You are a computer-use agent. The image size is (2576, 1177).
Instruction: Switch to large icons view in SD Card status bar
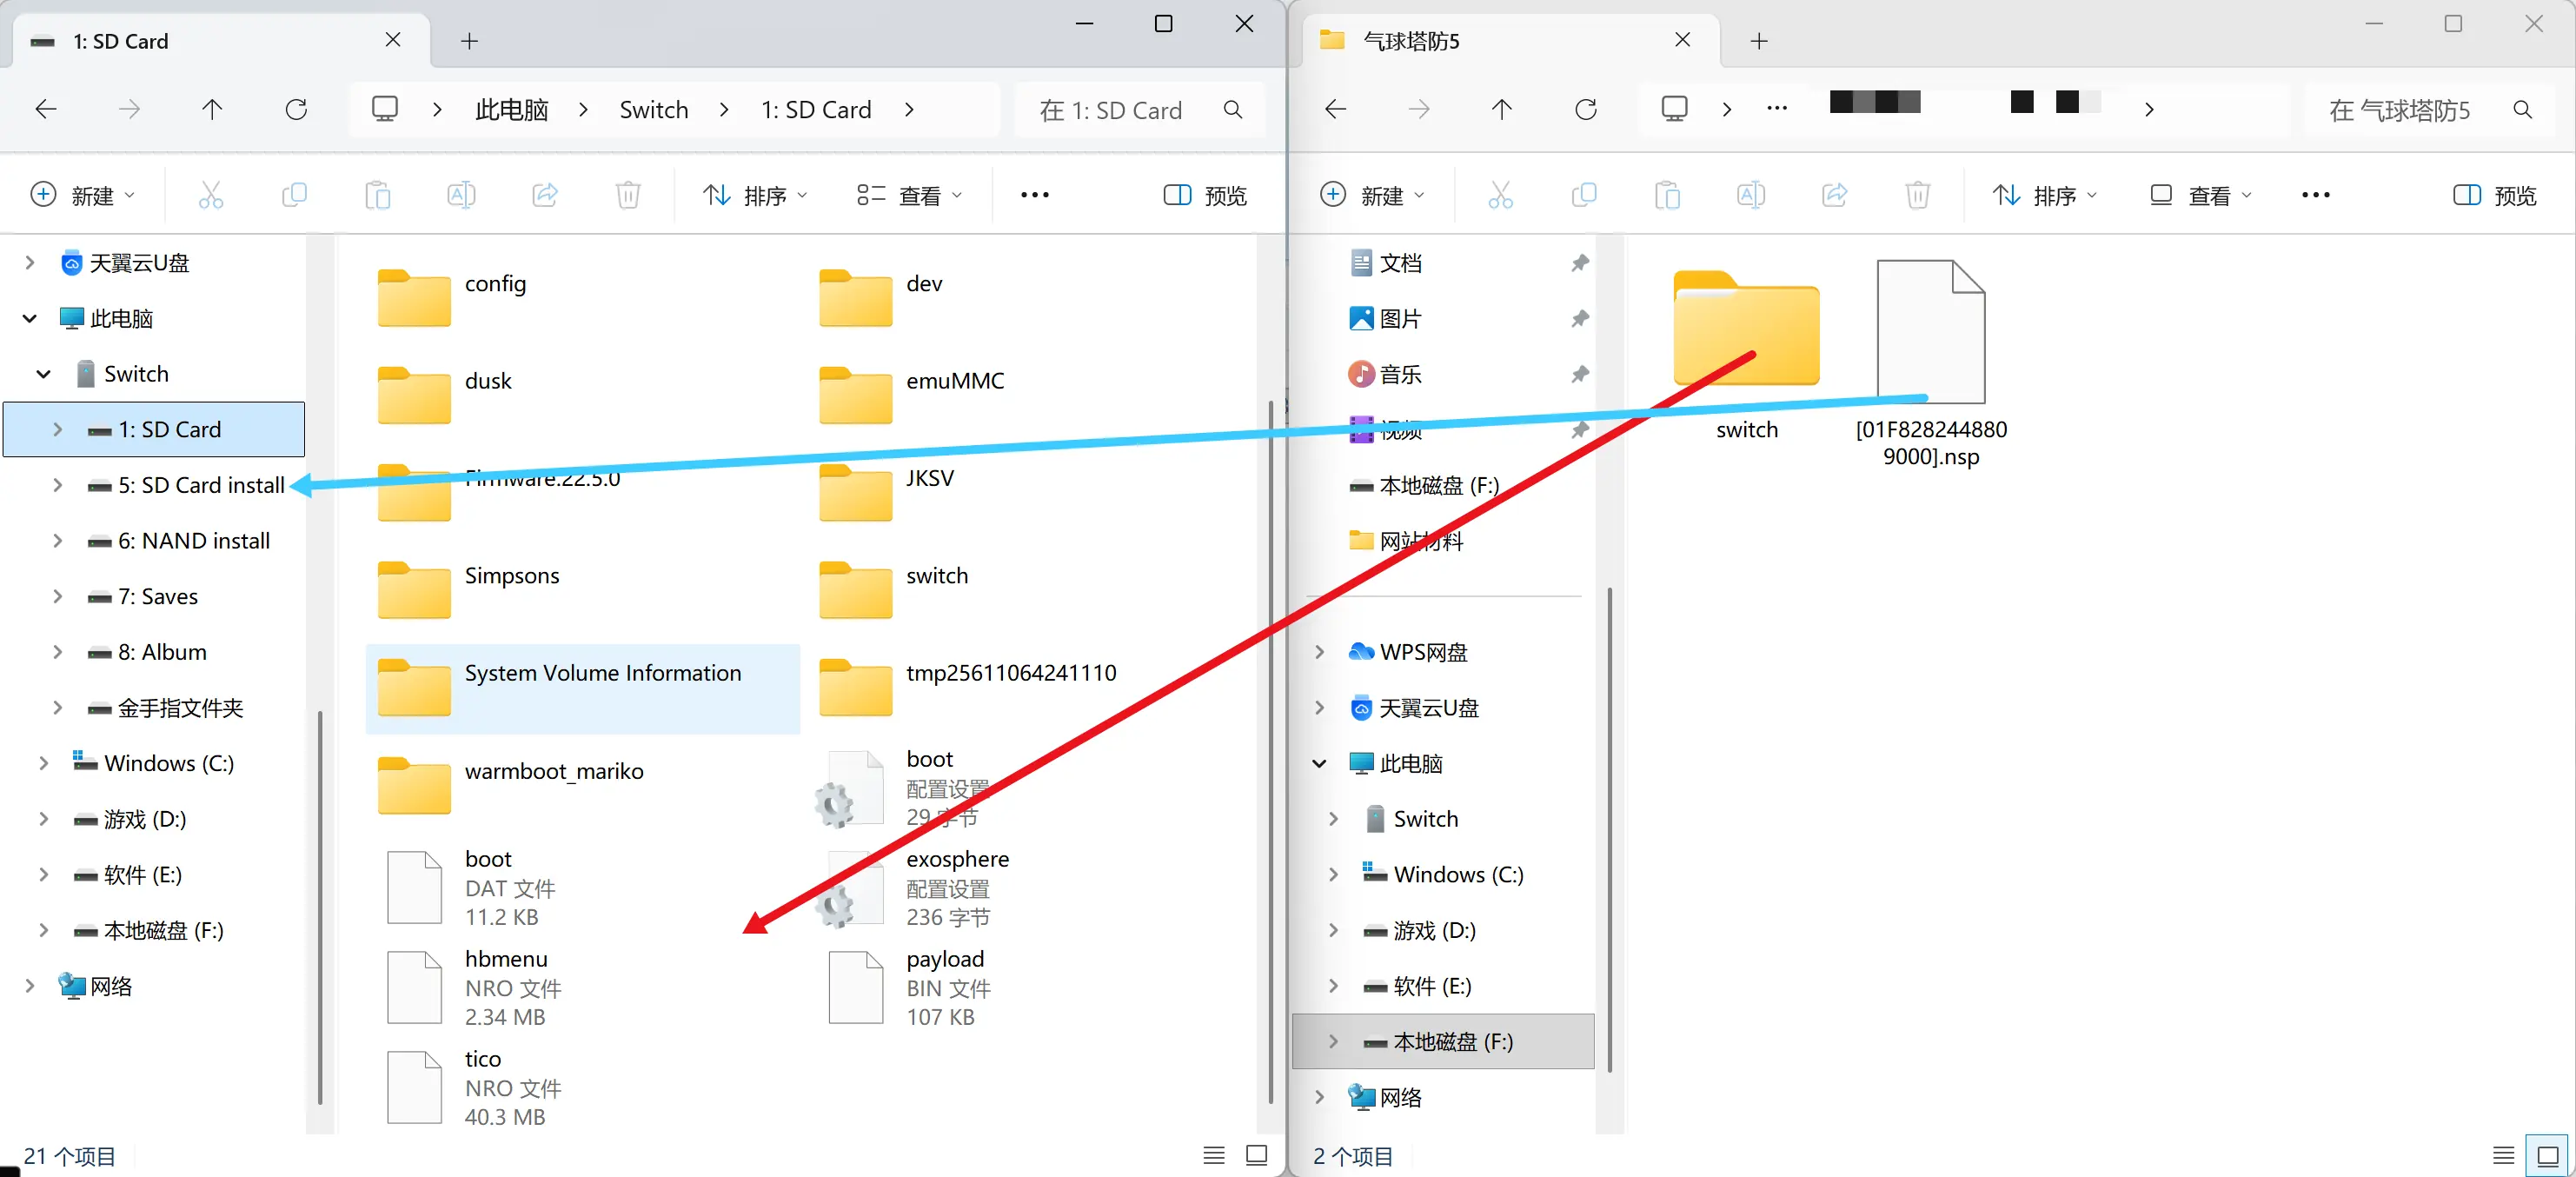[1257, 1155]
